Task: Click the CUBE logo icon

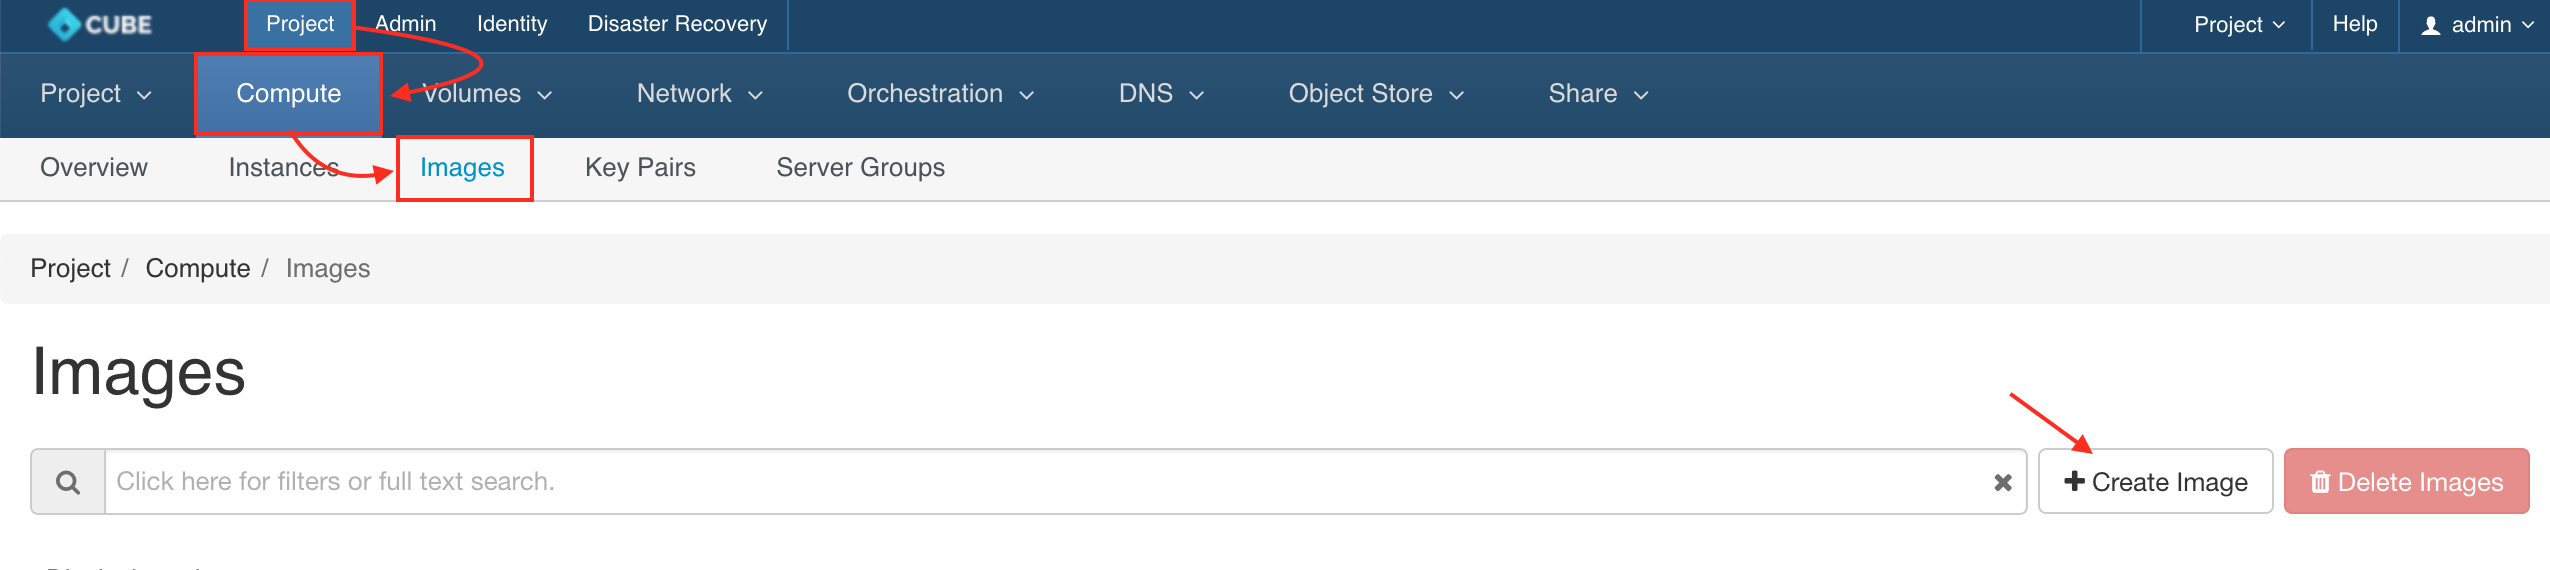Action: click(x=64, y=24)
